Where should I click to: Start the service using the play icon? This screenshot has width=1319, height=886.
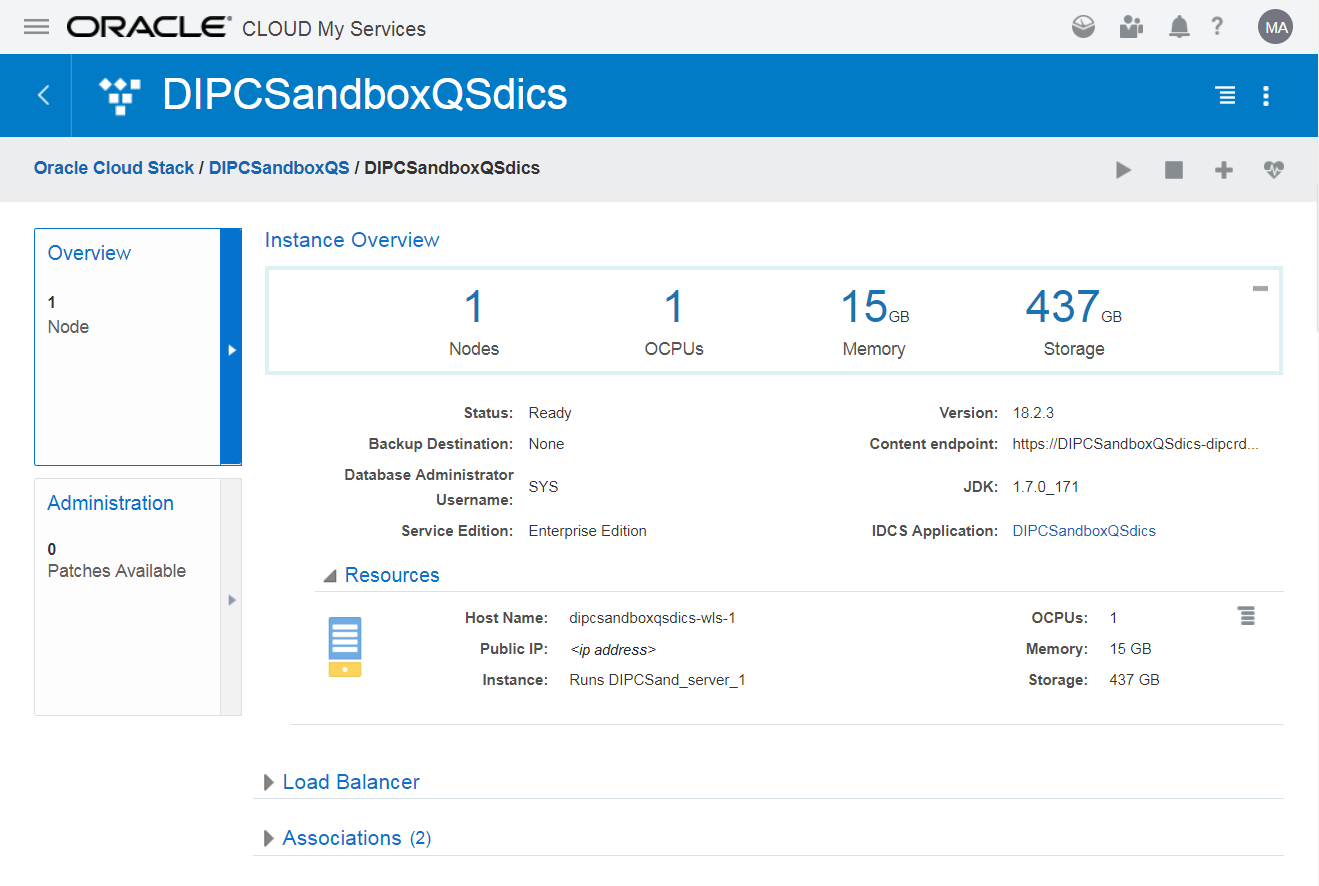[1123, 170]
